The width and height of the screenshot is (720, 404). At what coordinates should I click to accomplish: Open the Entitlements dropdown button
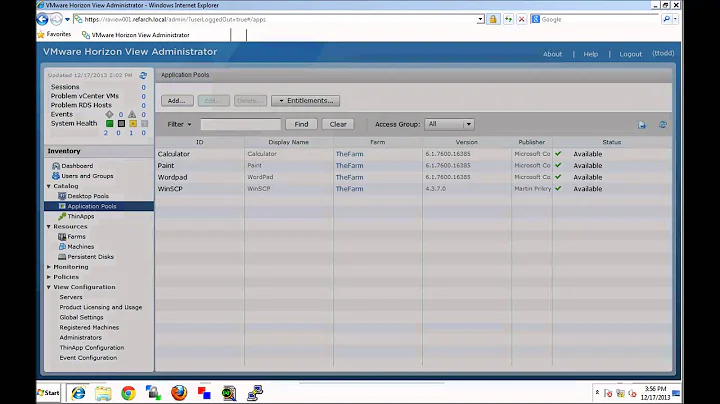coord(305,101)
